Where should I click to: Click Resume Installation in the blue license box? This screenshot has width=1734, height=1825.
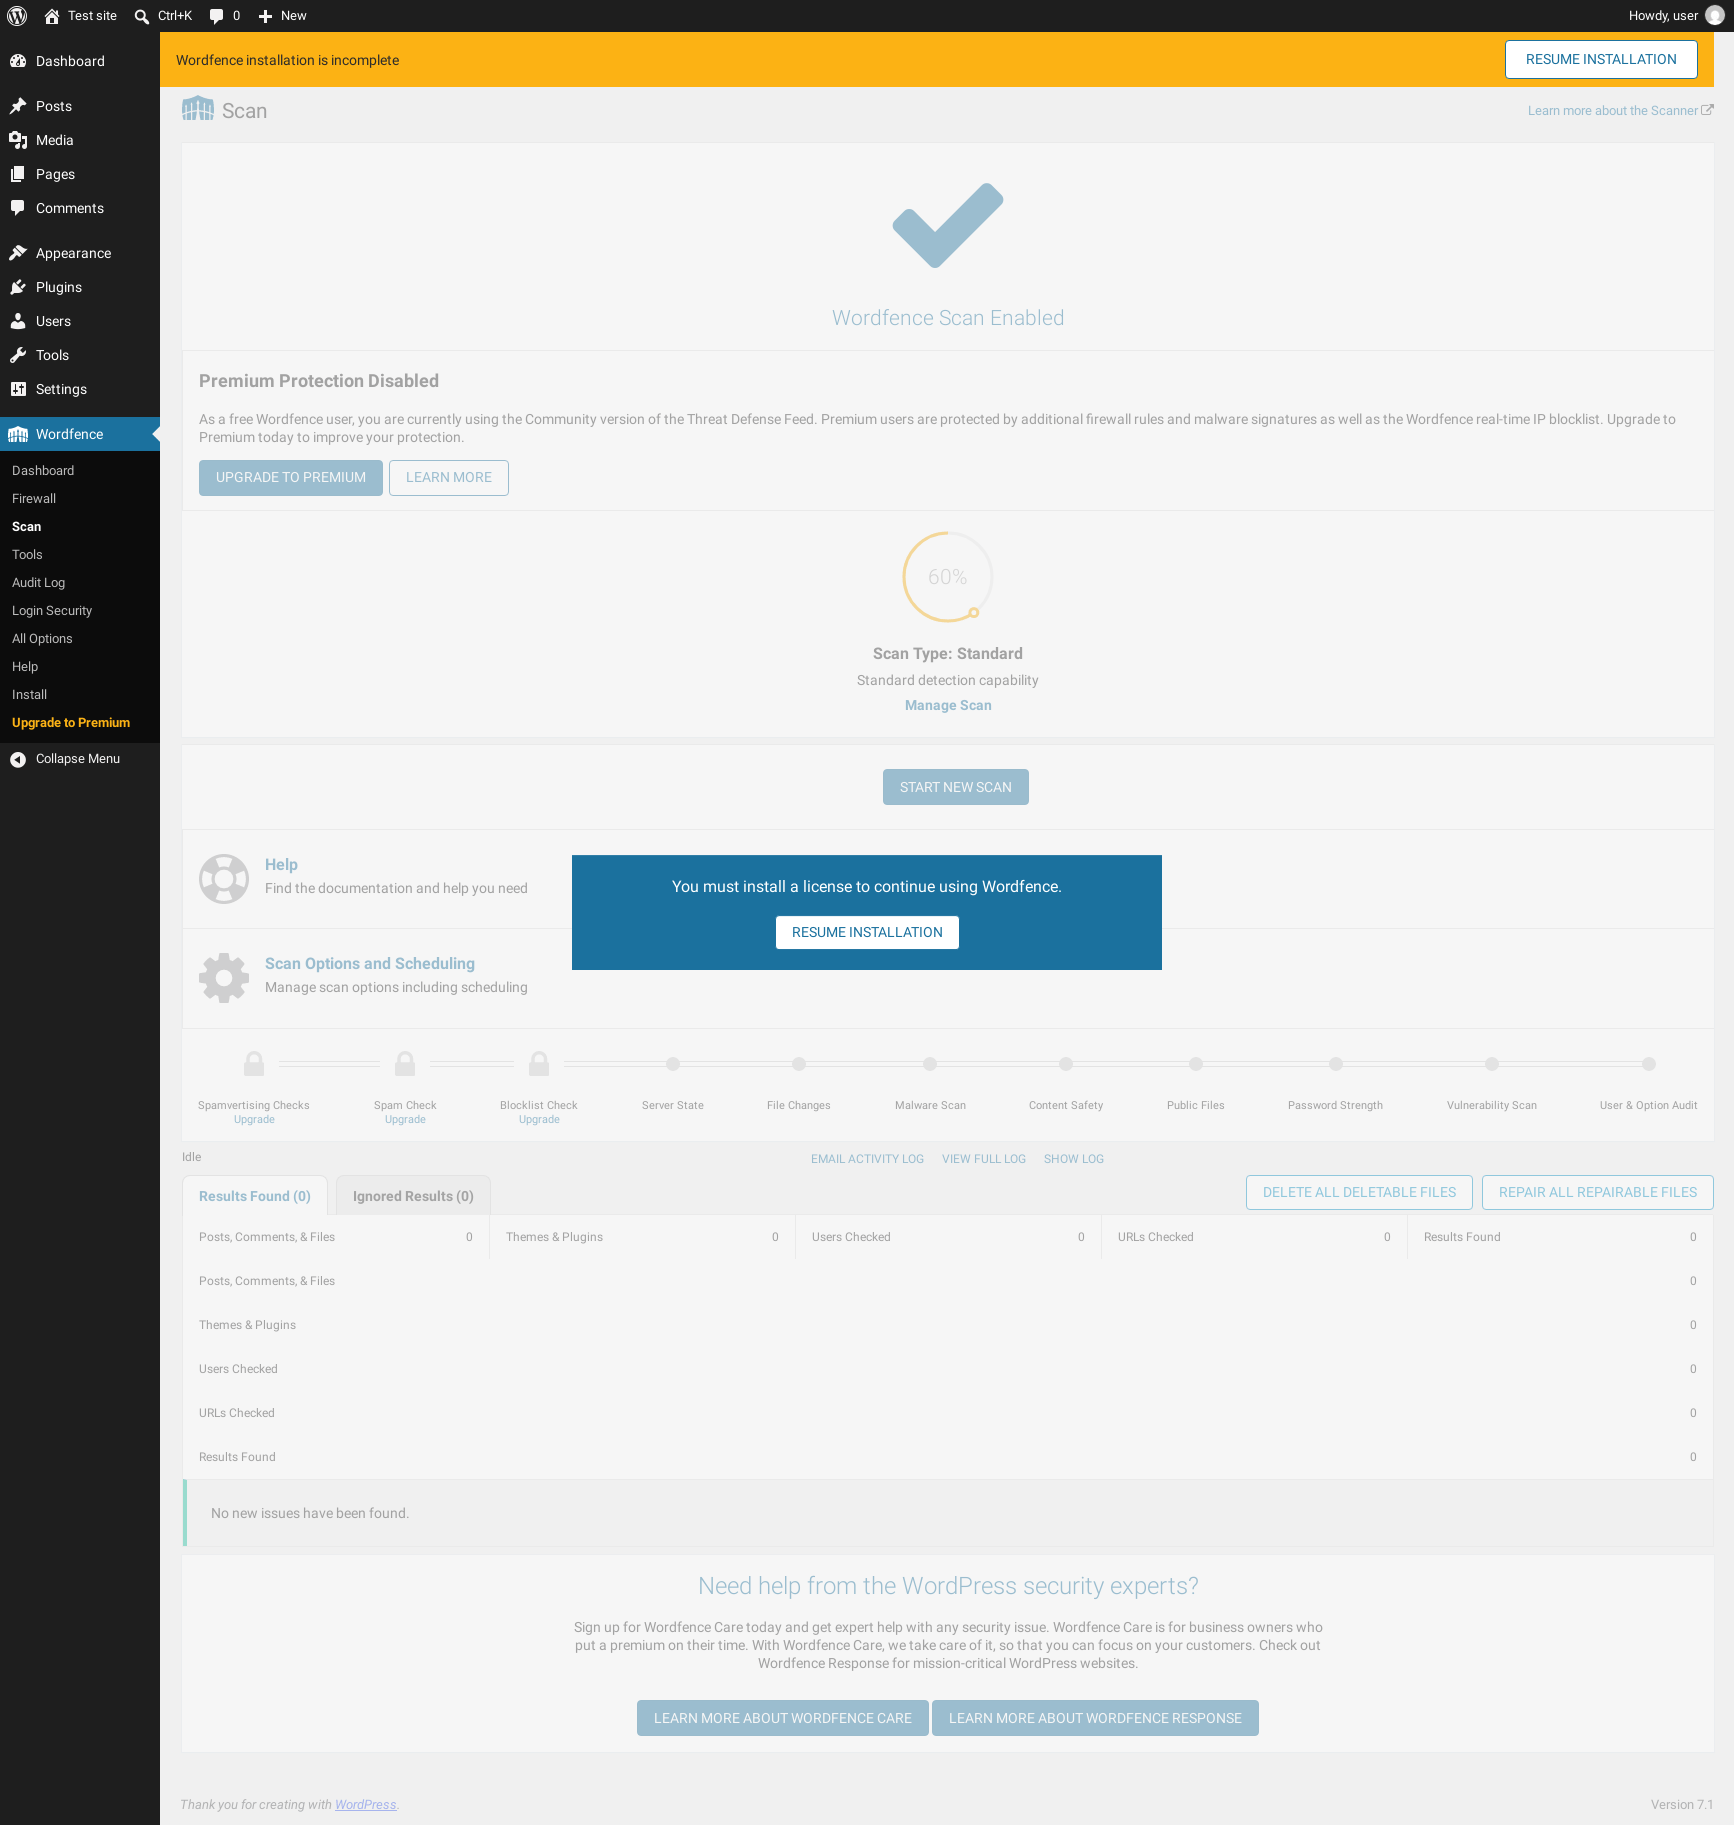(x=867, y=932)
